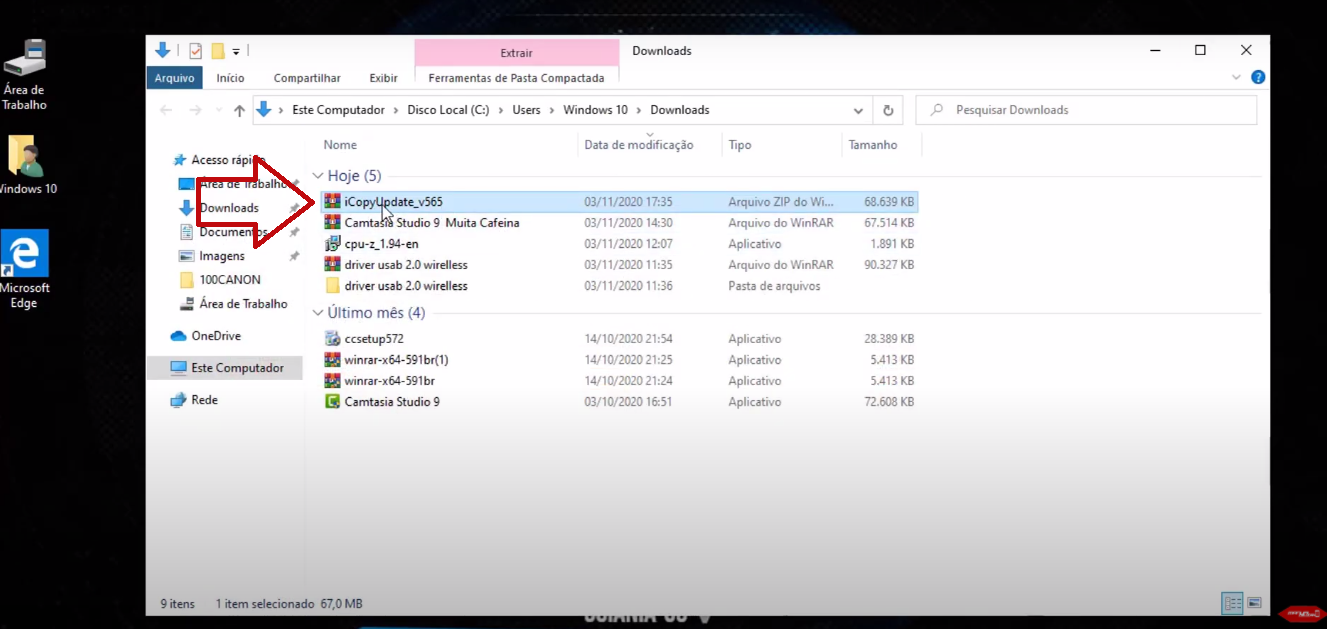This screenshot has height=629, width=1327.
Task: Click the Extrair contextual tab
Action: tap(516, 53)
